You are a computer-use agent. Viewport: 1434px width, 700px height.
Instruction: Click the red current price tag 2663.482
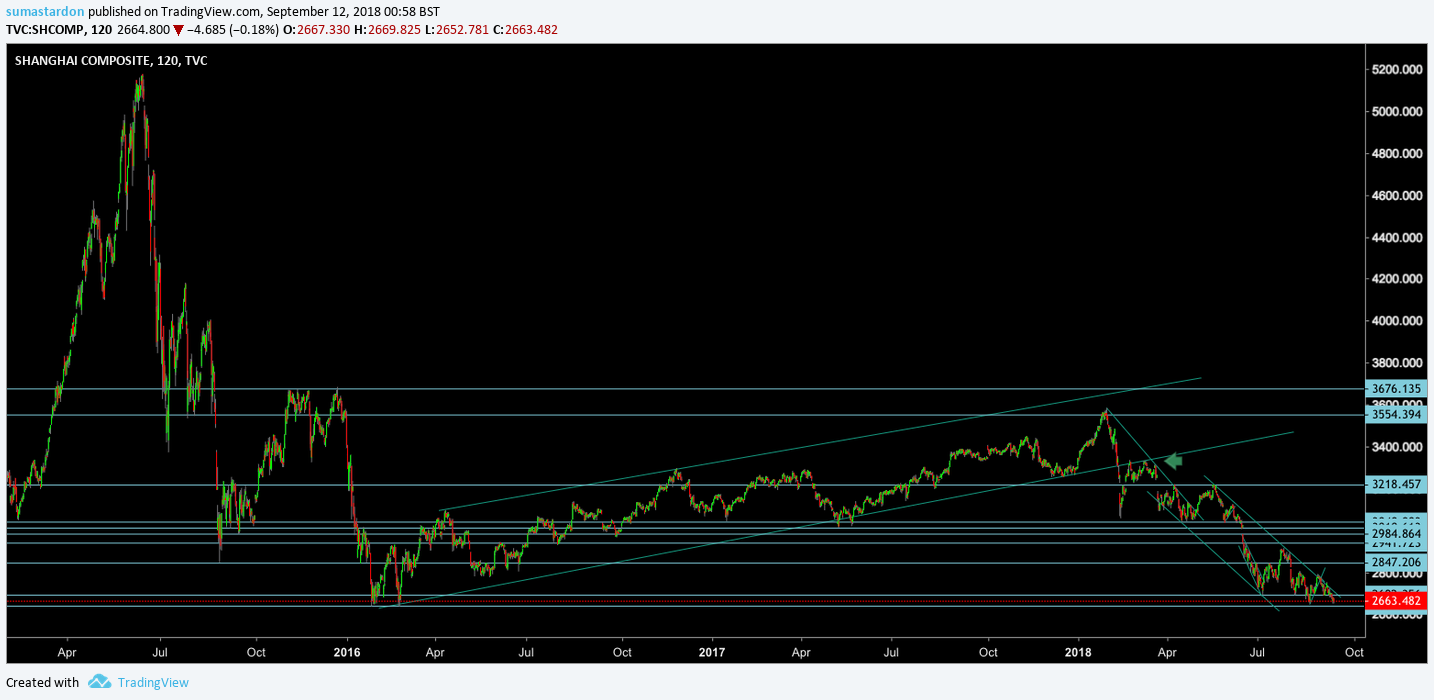pyautogui.click(x=1396, y=600)
